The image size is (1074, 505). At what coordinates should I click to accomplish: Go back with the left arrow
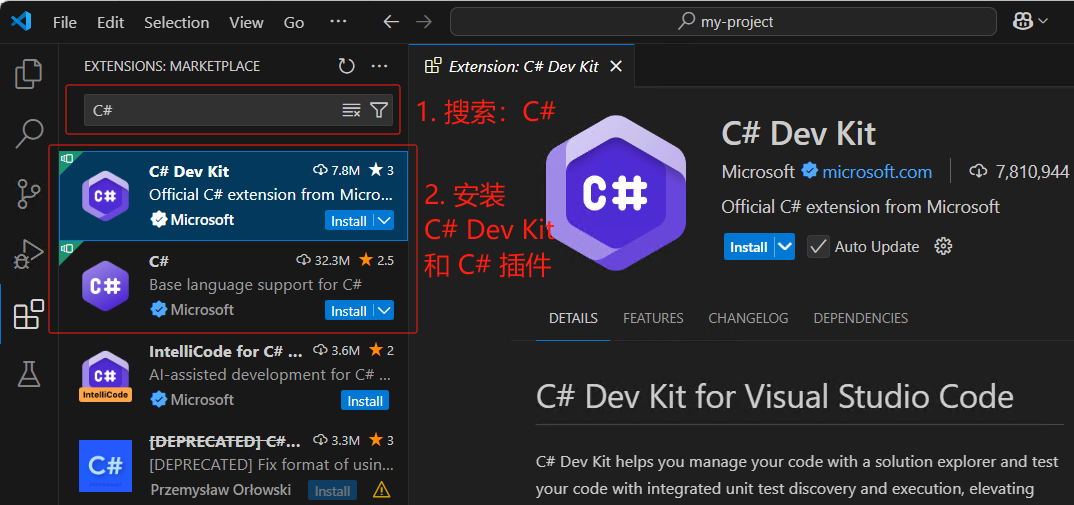point(391,22)
